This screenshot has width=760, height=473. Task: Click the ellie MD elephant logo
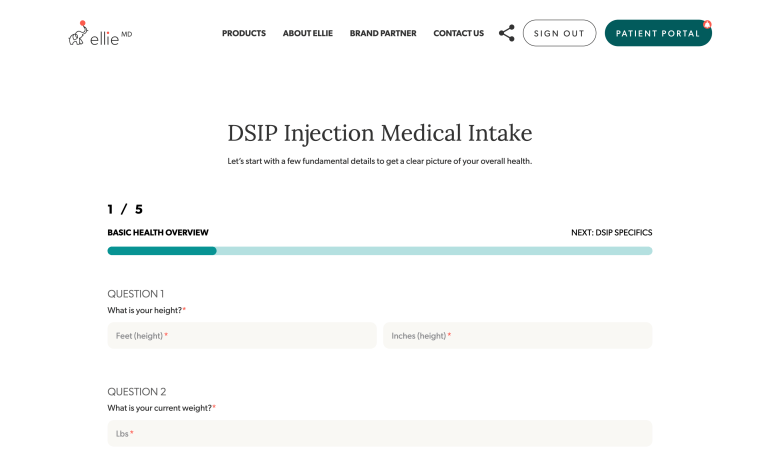[100, 33]
